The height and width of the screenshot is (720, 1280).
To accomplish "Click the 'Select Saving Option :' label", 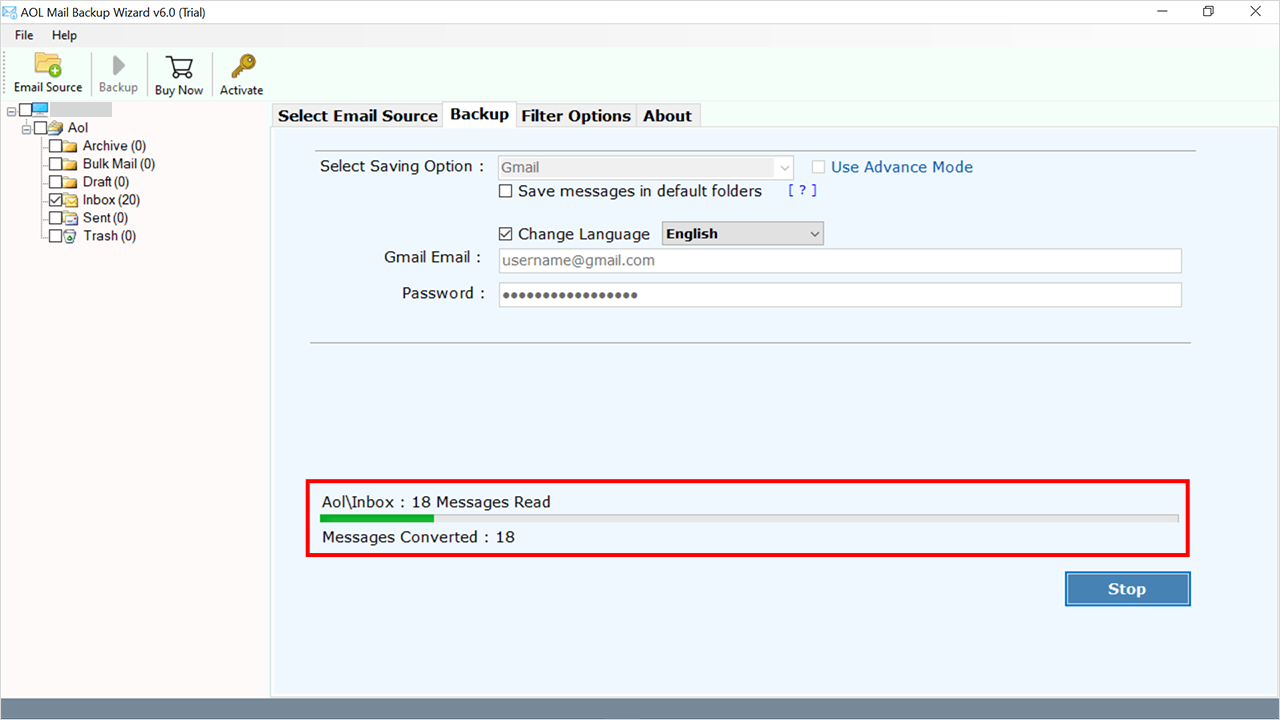I will pos(402,166).
